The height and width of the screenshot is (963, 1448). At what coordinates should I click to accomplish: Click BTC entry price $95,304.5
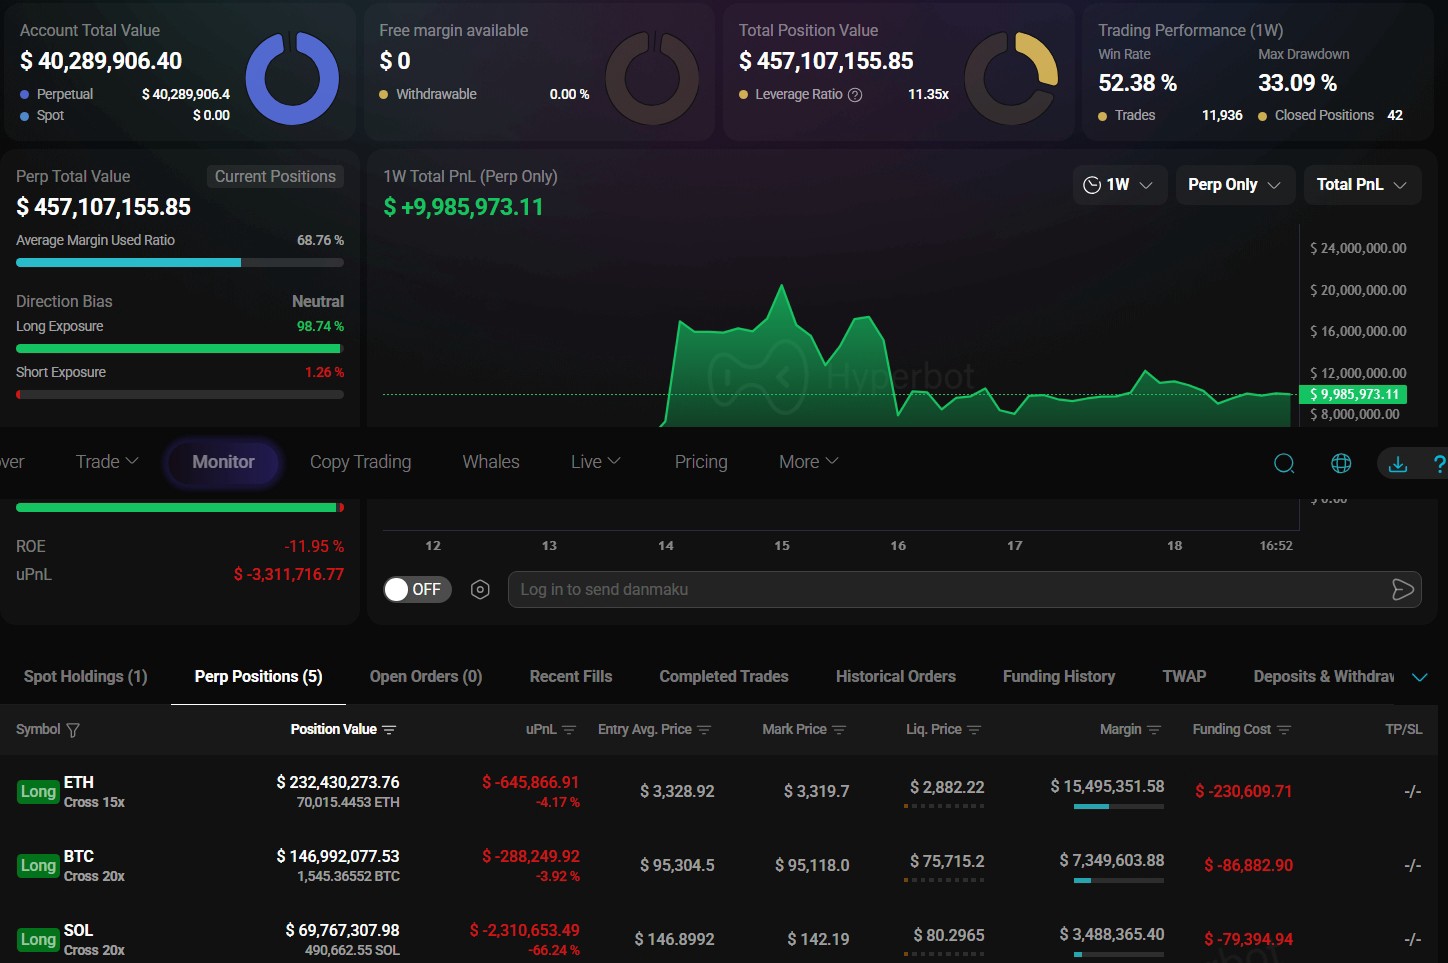coord(677,866)
